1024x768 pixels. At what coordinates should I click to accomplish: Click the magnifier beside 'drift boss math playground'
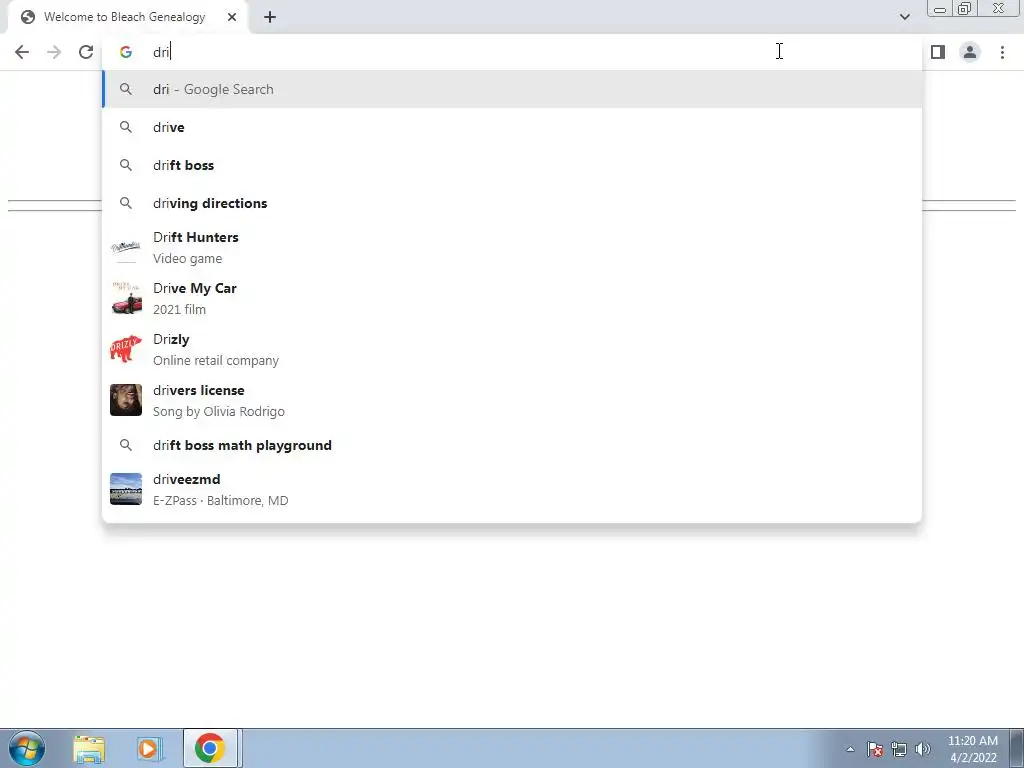coord(125,445)
